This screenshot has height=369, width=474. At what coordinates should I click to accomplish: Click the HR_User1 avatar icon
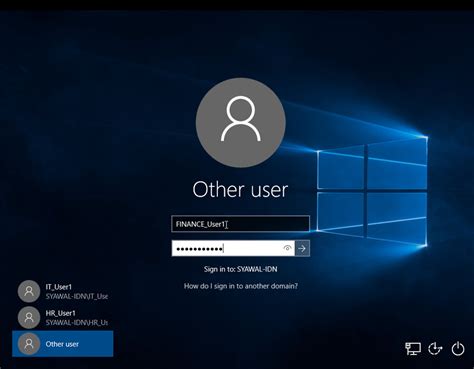pos(29,317)
